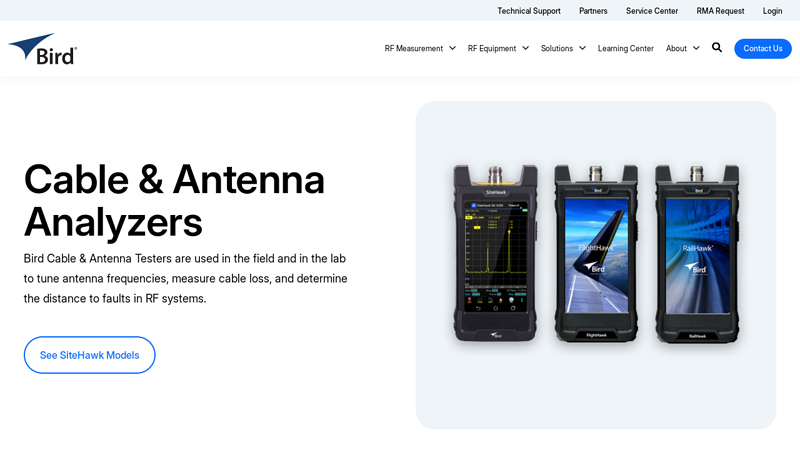The width and height of the screenshot is (800, 450).
Task: Click the Bird logo in the header
Action: [43, 49]
